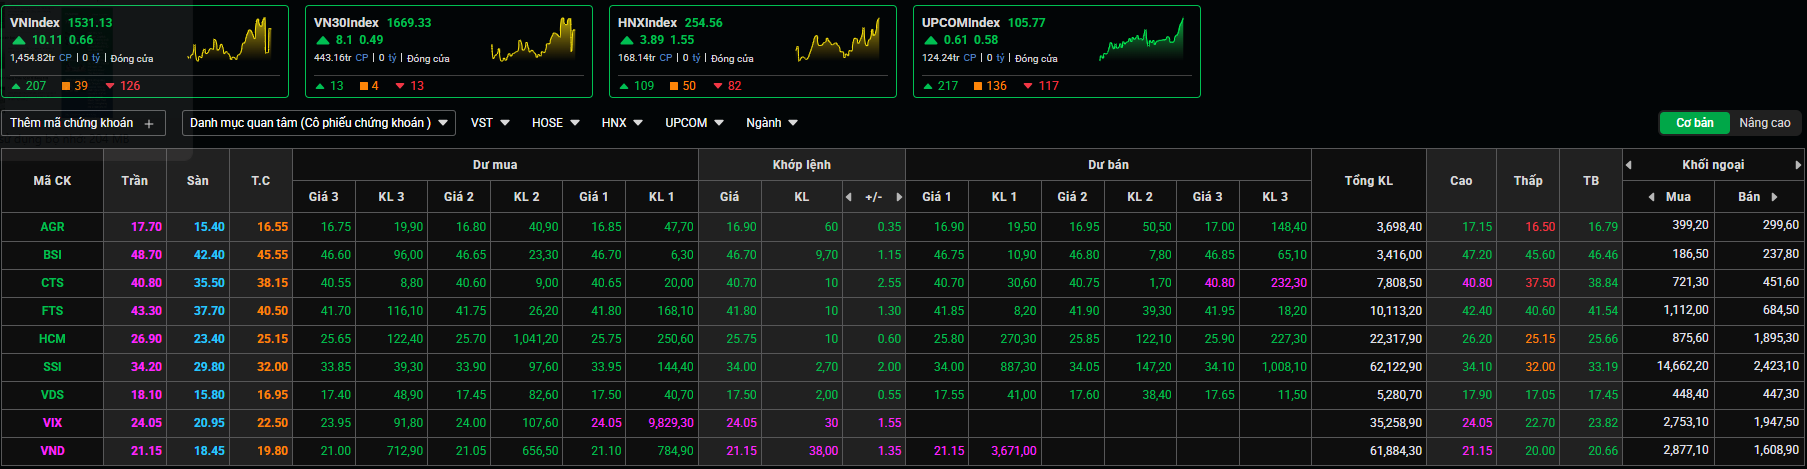Click the Khớp lệnh group header
Viewport: 1807px width, 469px height.
coord(801,165)
